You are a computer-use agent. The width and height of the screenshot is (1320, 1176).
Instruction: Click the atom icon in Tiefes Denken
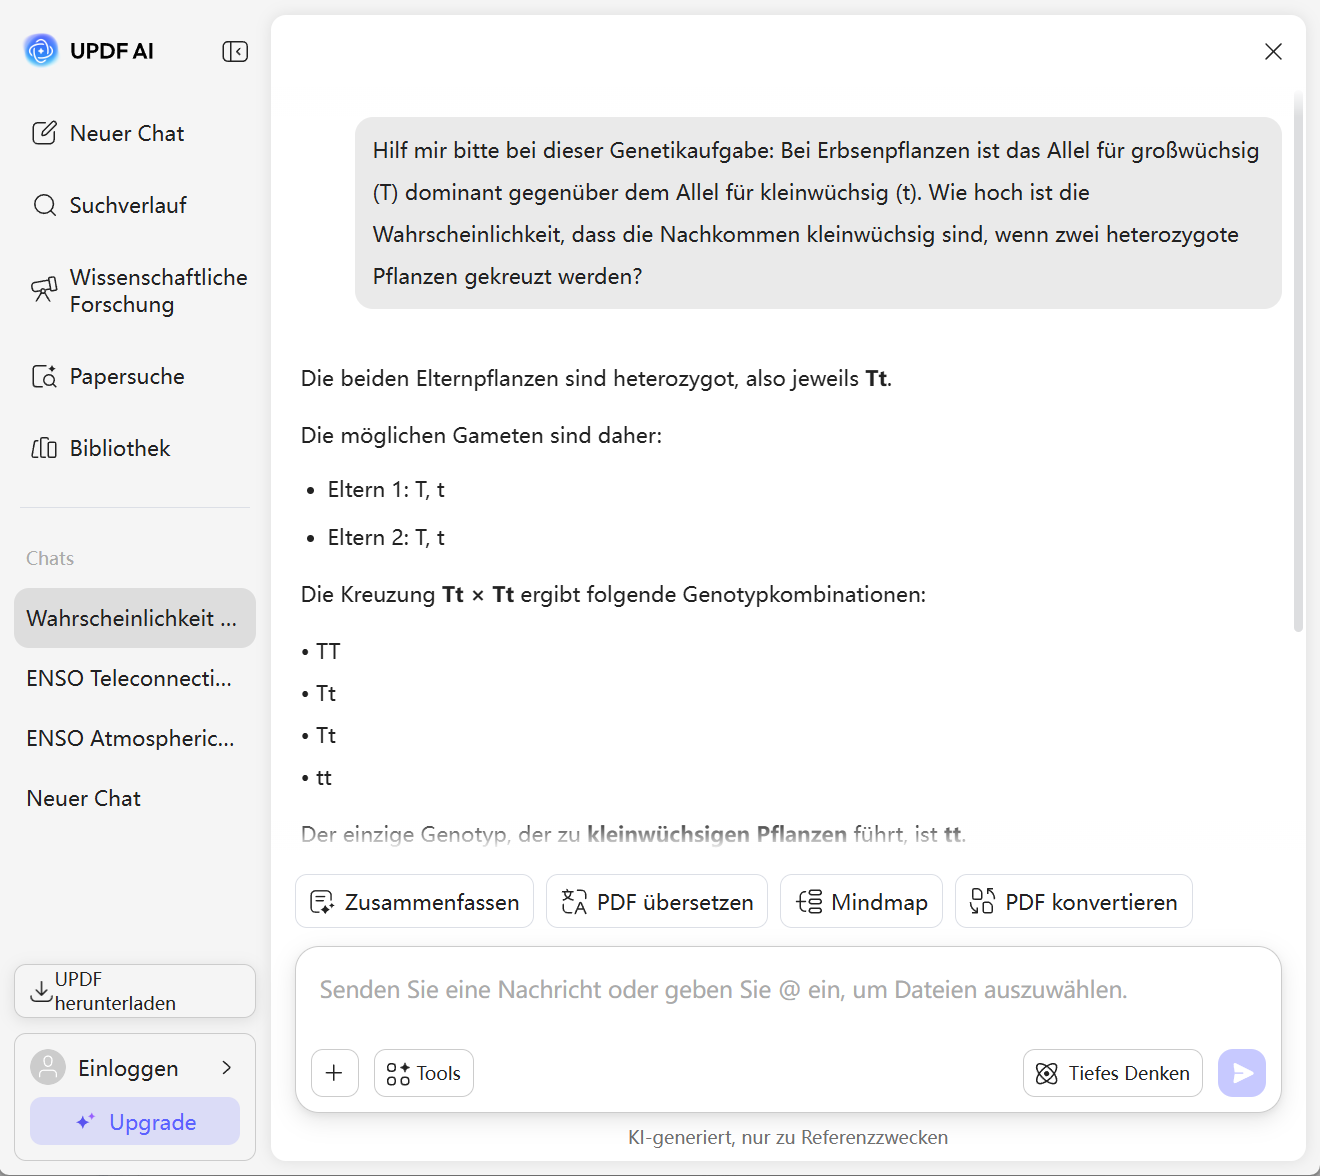click(1047, 1073)
